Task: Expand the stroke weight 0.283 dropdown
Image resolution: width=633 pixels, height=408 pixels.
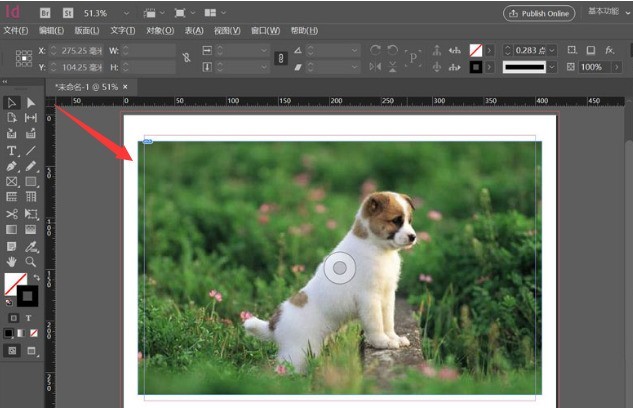Action: click(552, 50)
